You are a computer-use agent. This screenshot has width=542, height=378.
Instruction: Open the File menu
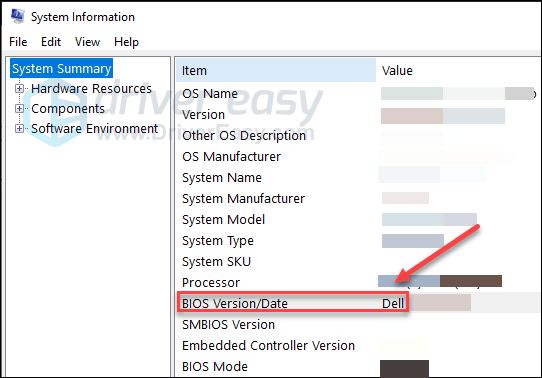18,42
